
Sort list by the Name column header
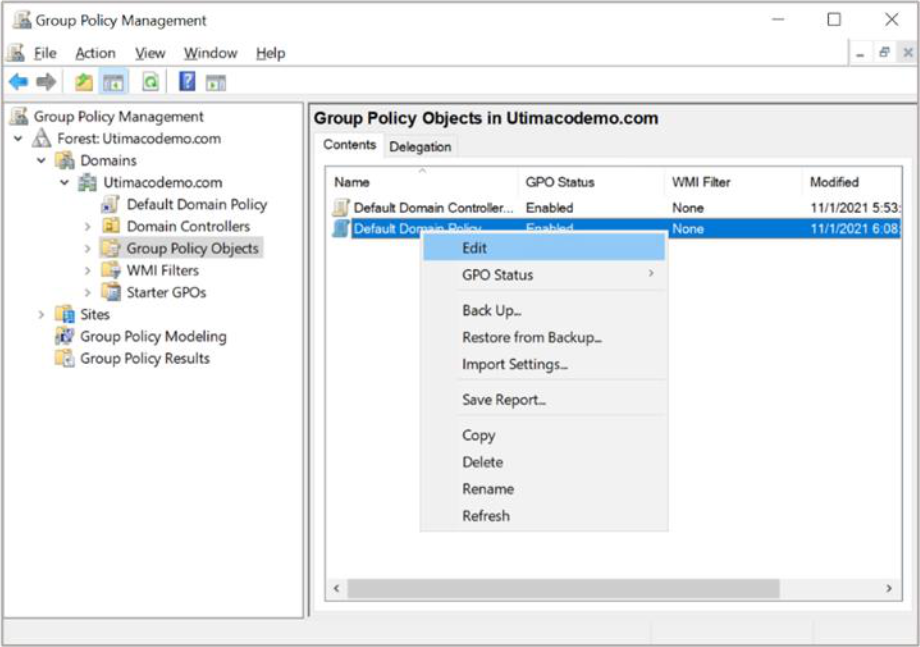(352, 182)
